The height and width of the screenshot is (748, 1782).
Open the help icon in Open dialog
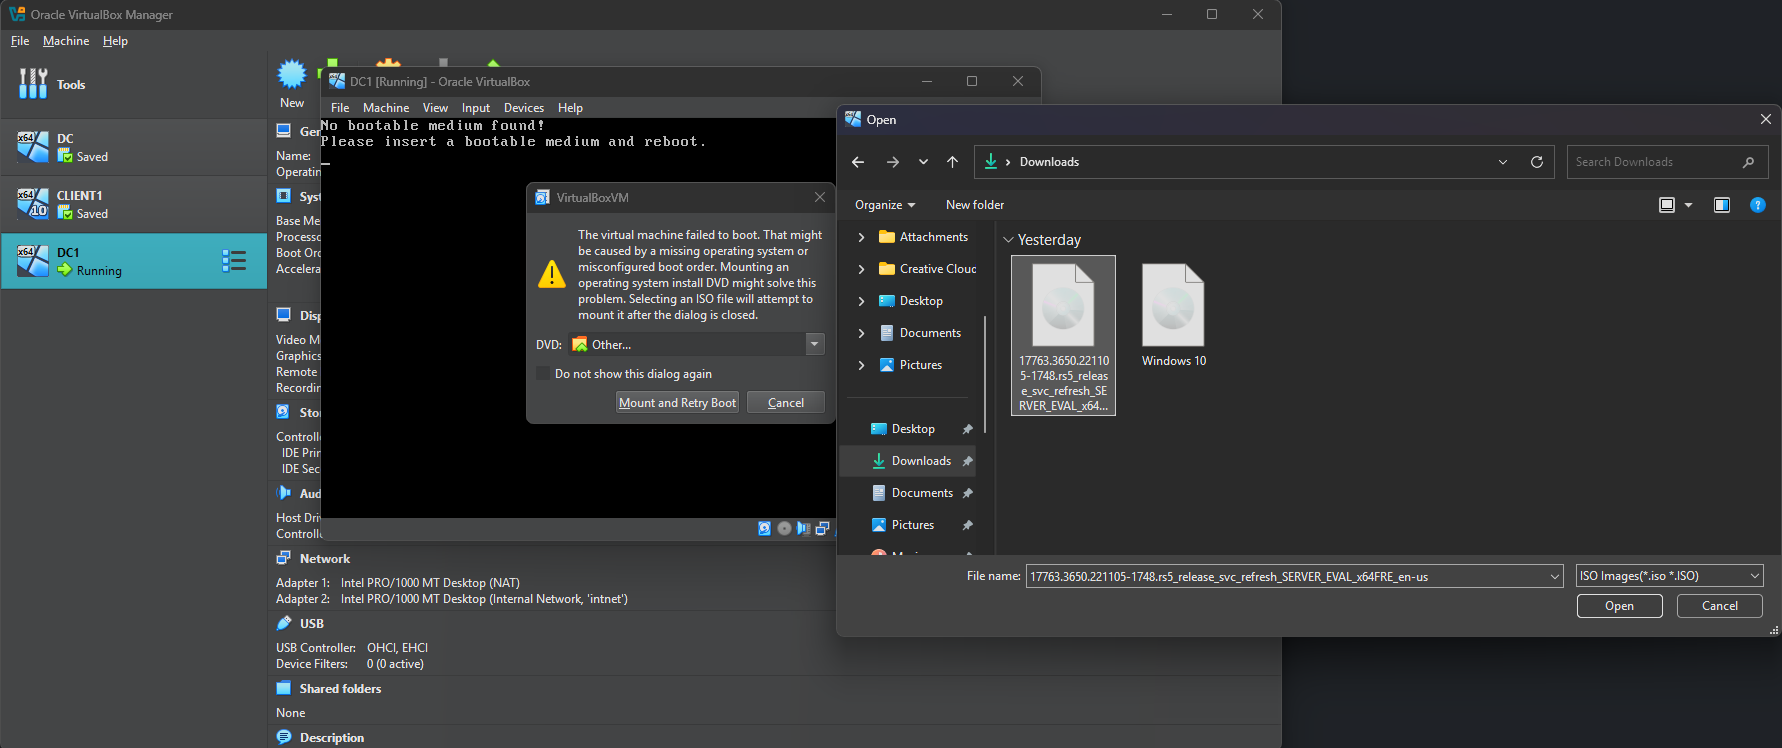[1757, 205]
